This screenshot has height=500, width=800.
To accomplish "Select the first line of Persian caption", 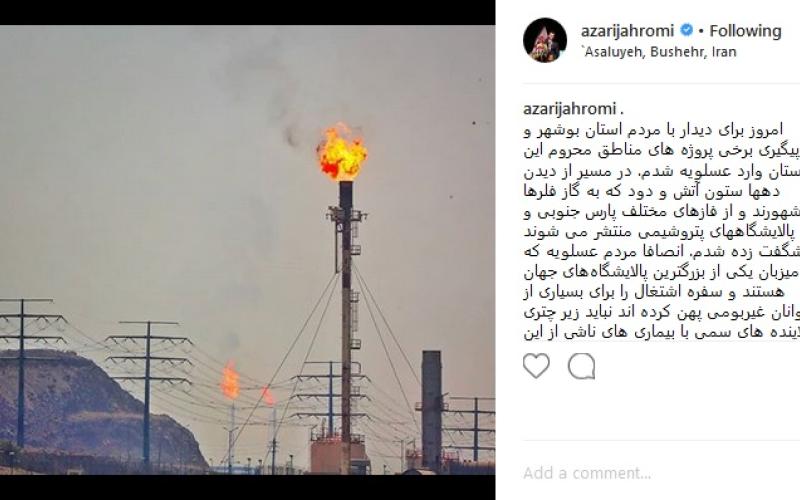I will [x=653, y=130].
